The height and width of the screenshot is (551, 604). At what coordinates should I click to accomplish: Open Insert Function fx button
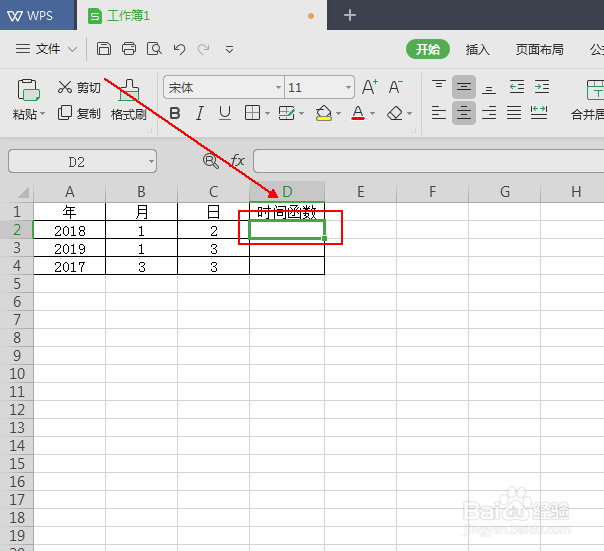tap(237, 160)
